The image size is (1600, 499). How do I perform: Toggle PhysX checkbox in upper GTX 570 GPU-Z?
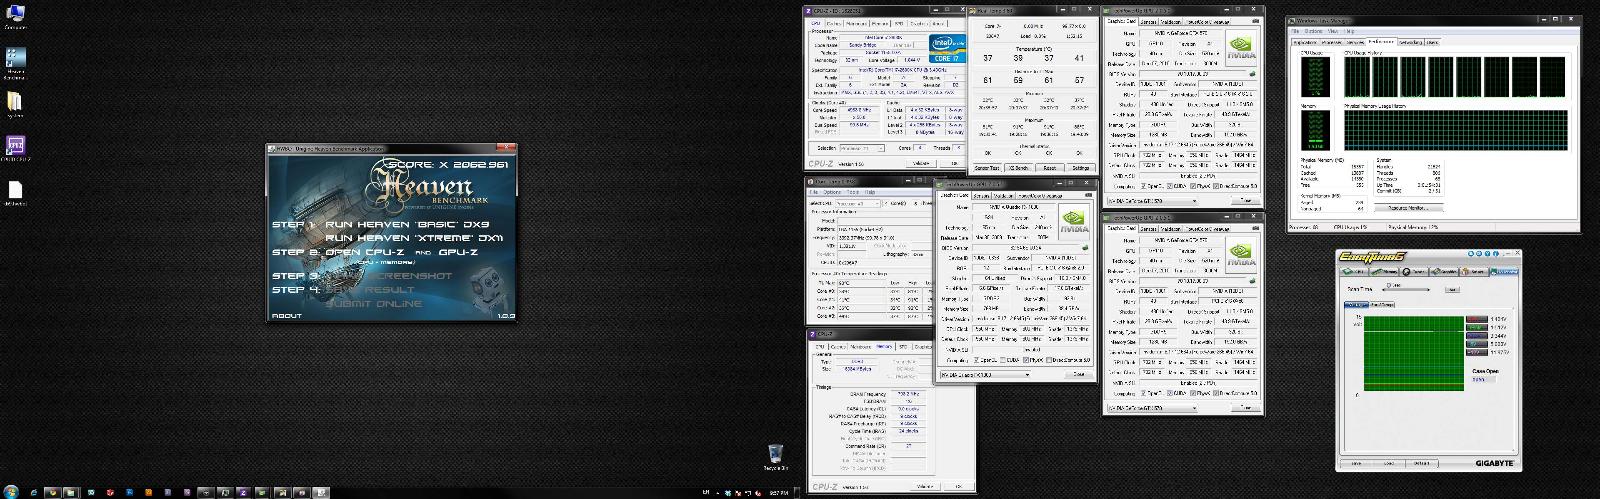click(x=1193, y=185)
